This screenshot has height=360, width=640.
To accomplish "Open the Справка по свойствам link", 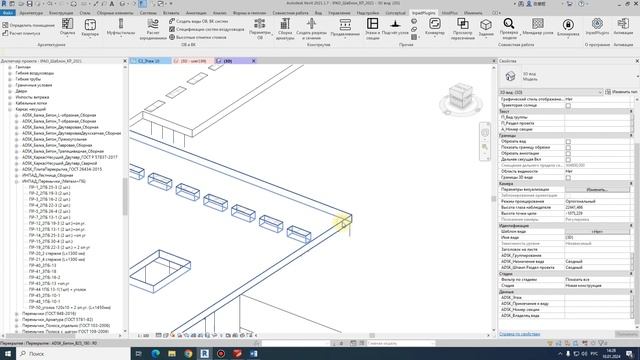I will pyautogui.click(x=519, y=334).
